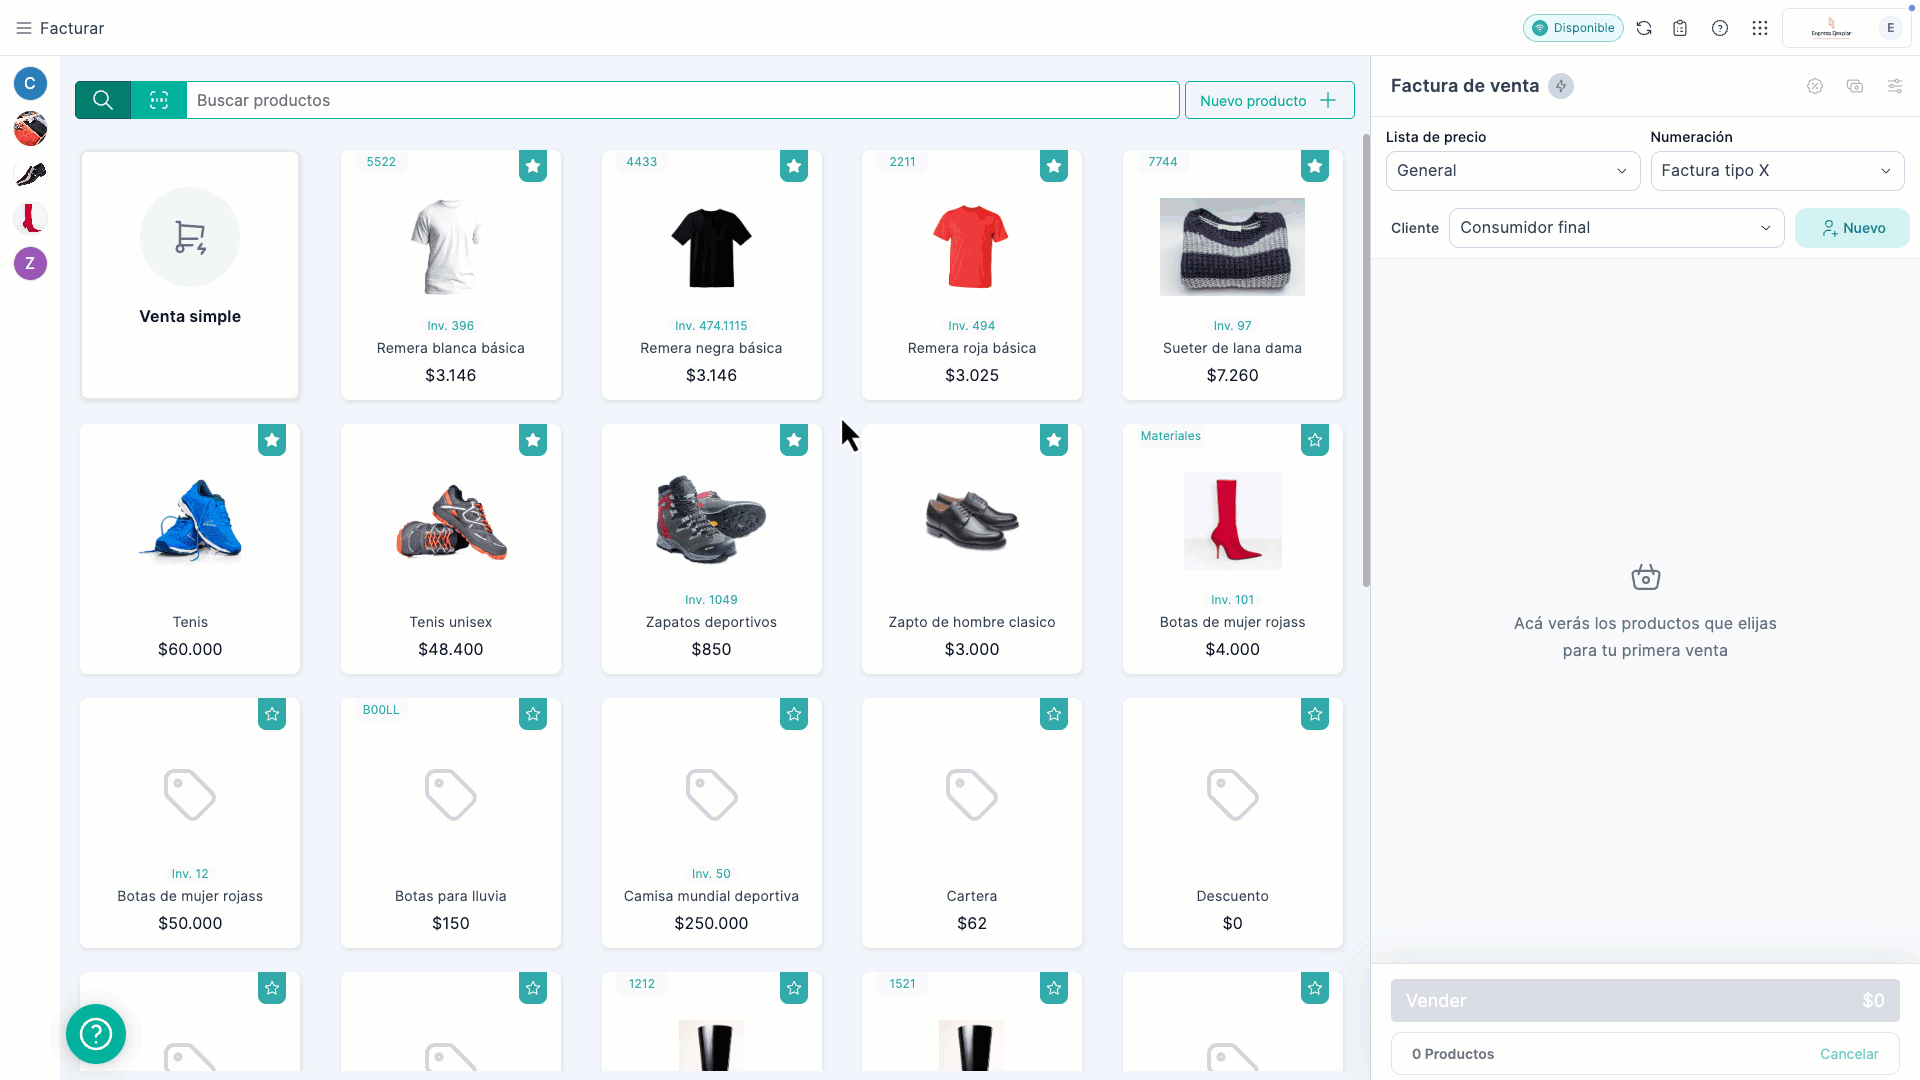
Task: Click the payment/camera icon on the invoice panel
Action: 1856,86
